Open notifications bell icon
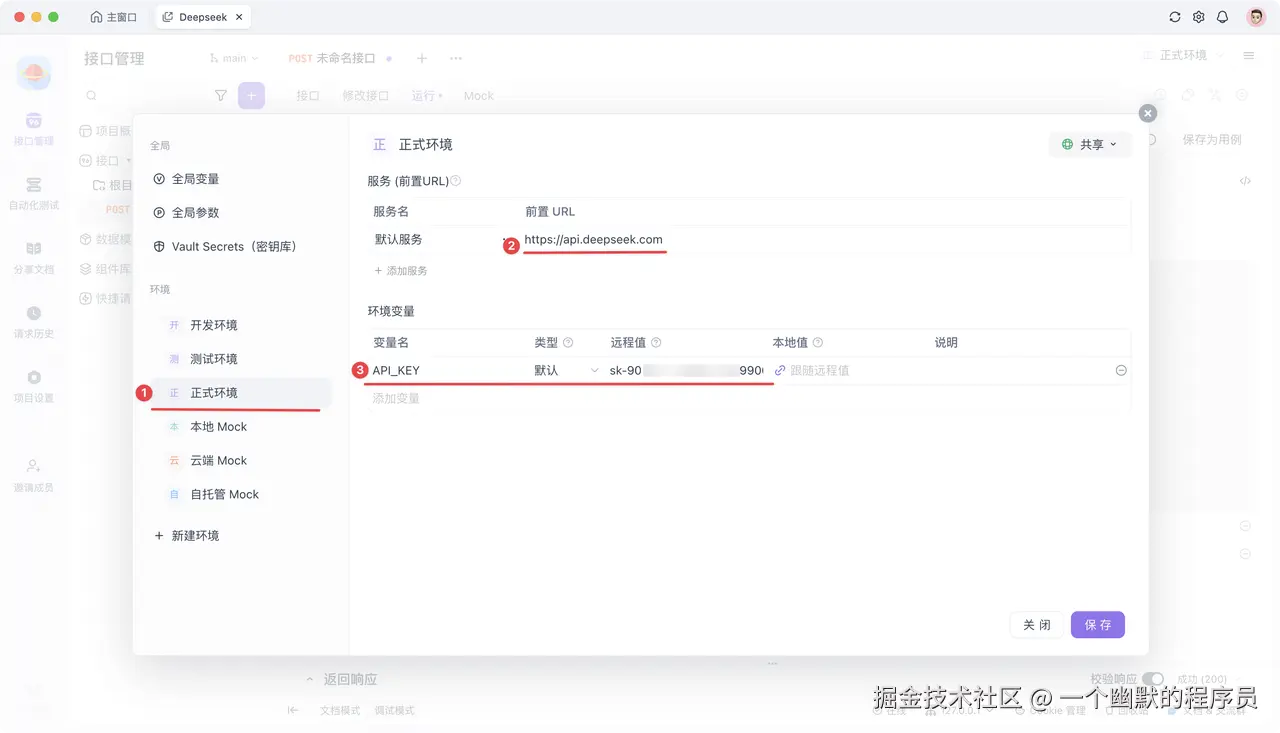This screenshot has height=733, width=1280. point(1223,17)
